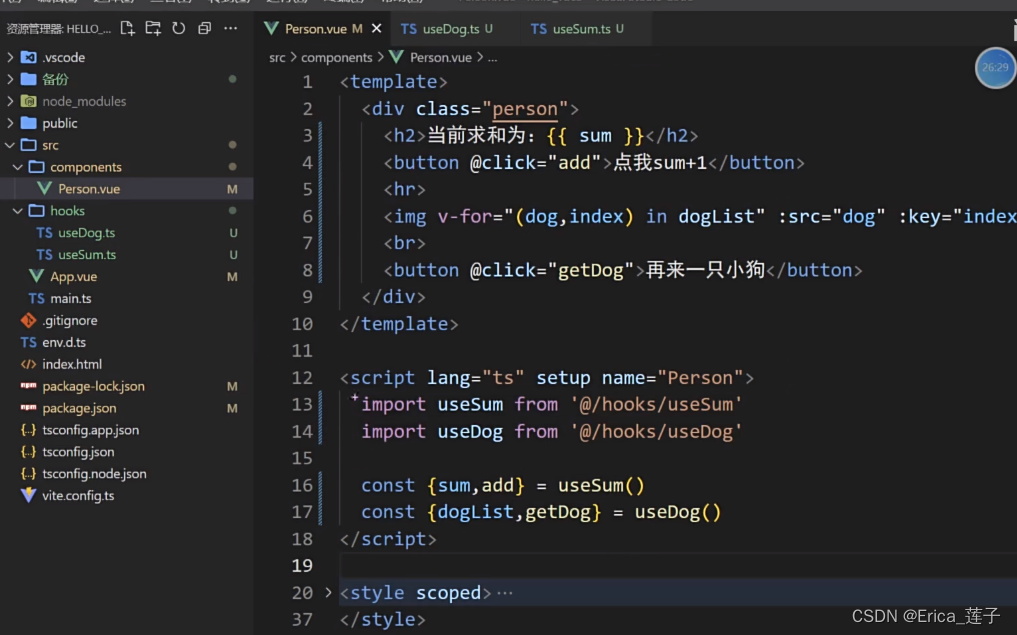Click the Vue icon beside App.vue
1017x635 pixels.
tap(37, 276)
